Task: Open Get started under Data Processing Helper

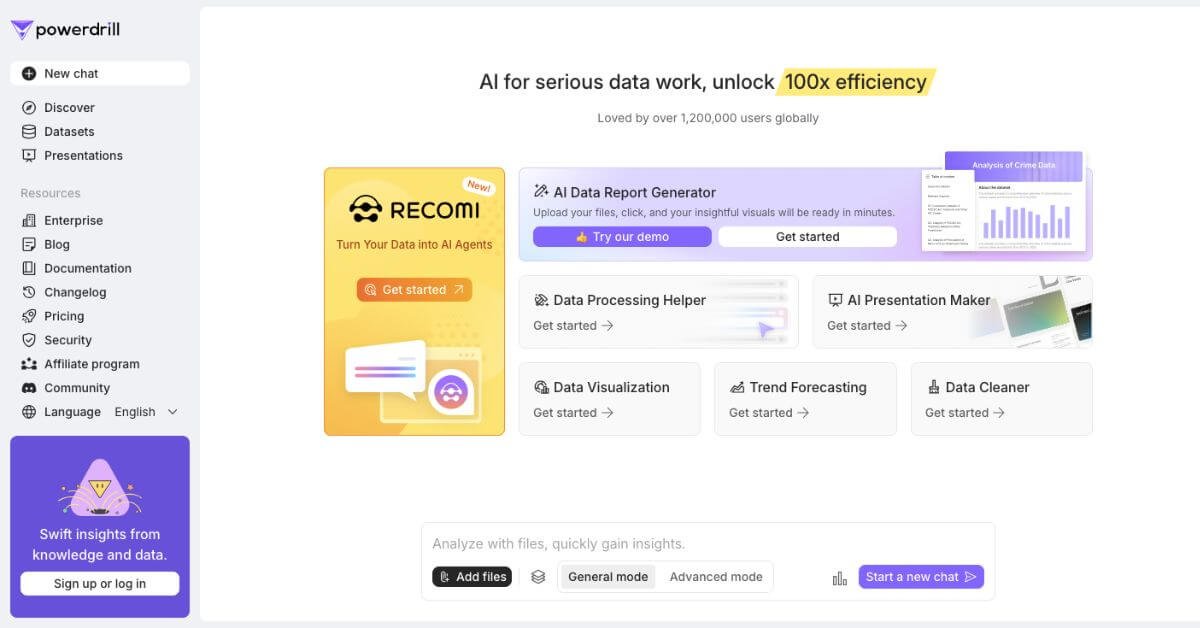Action: [573, 326]
